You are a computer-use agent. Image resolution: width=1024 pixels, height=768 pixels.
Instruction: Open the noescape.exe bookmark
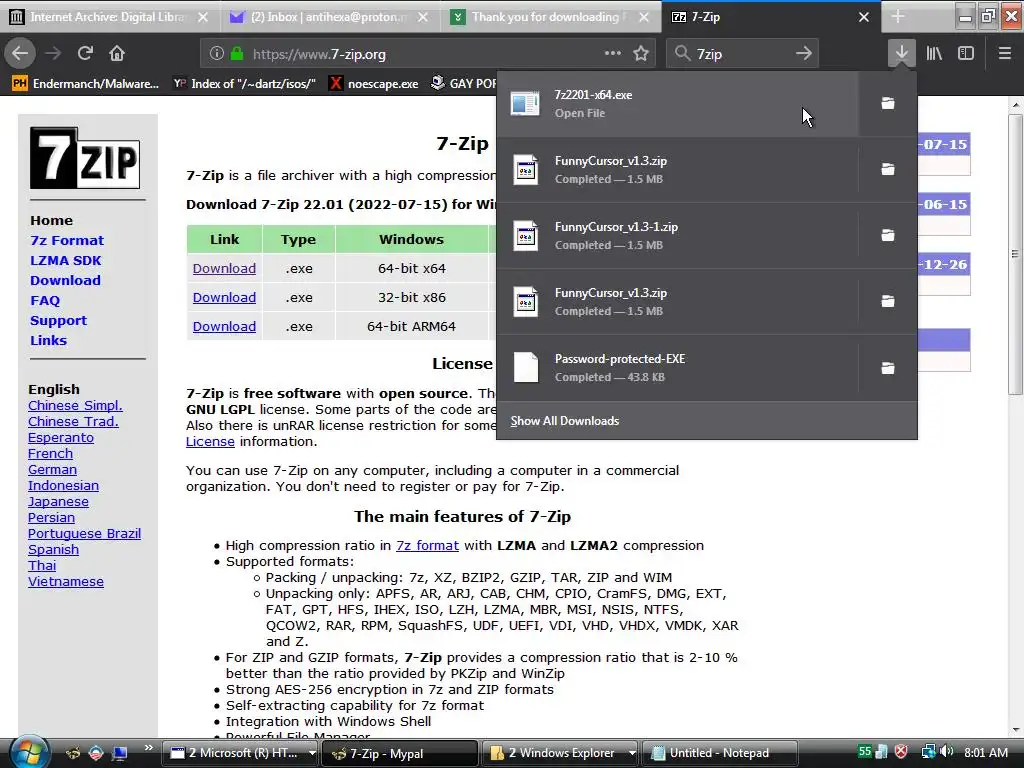pyautogui.click(x=373, y=84)
